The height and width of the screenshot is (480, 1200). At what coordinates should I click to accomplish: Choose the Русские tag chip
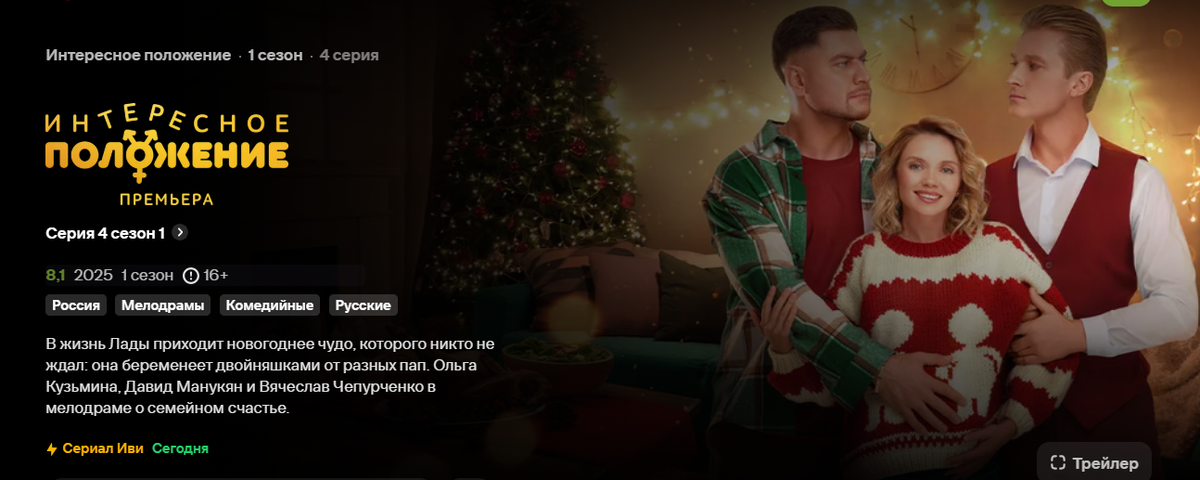coord(364,305)
